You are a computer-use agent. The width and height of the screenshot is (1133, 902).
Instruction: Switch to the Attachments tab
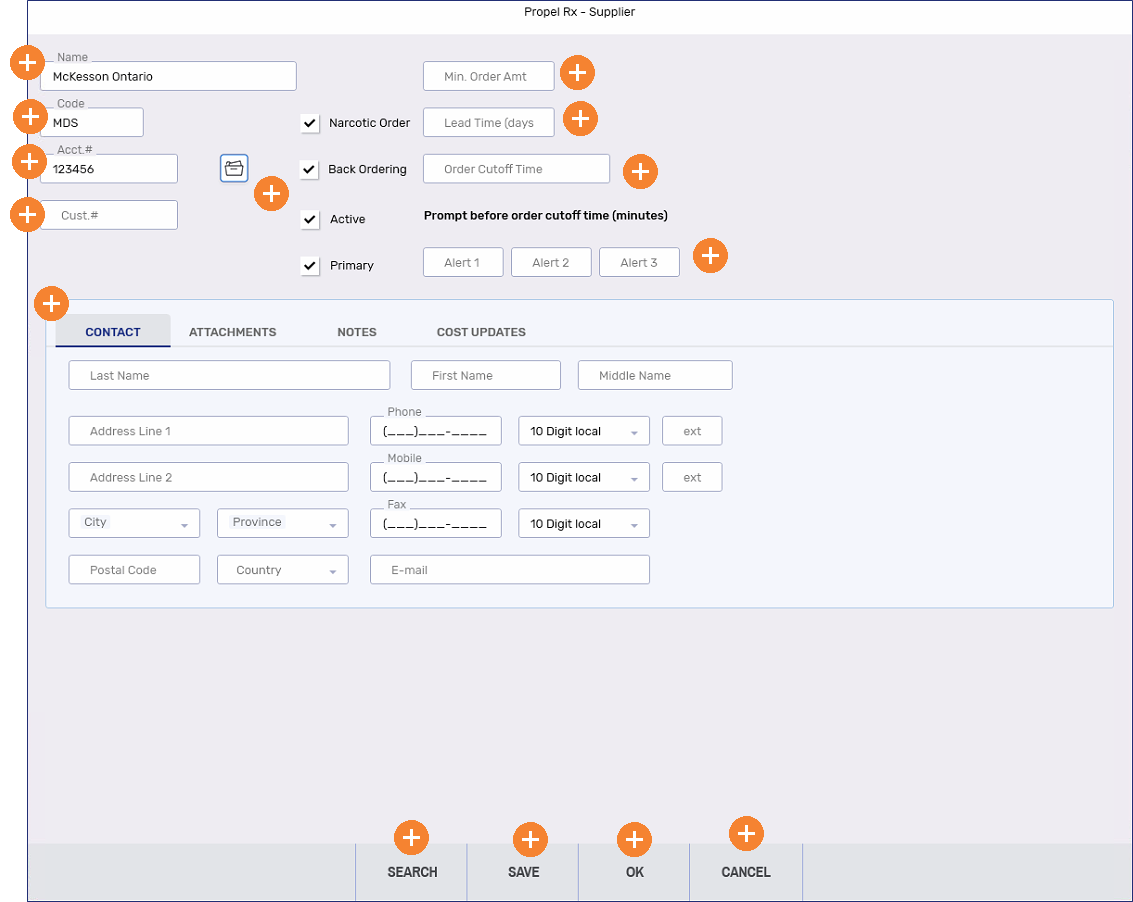click(232, 332)
